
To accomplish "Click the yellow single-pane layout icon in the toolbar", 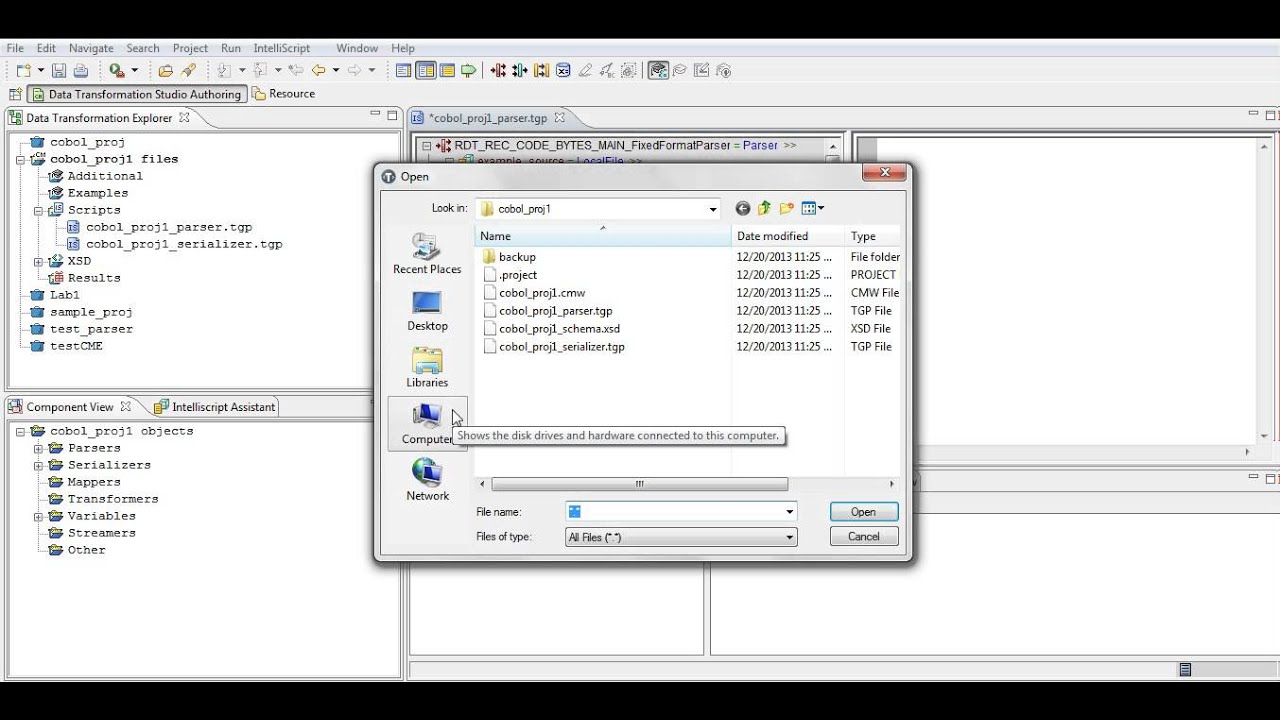I will click(x=447, y=70).
